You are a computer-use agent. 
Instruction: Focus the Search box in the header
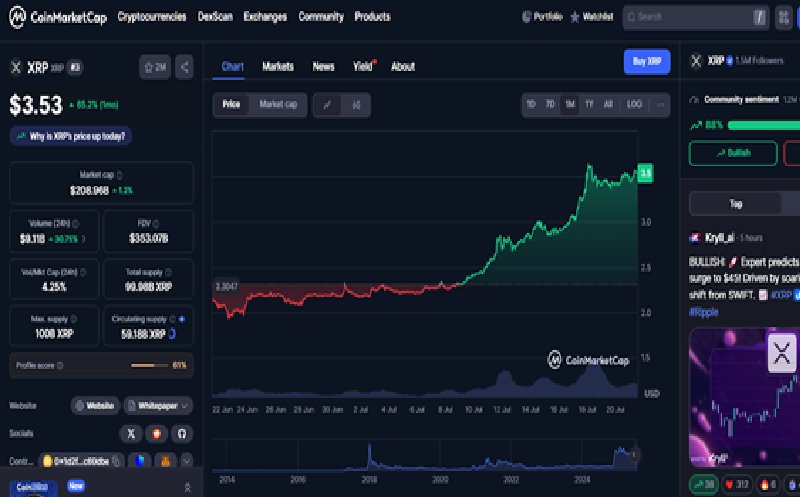(696, 17)
